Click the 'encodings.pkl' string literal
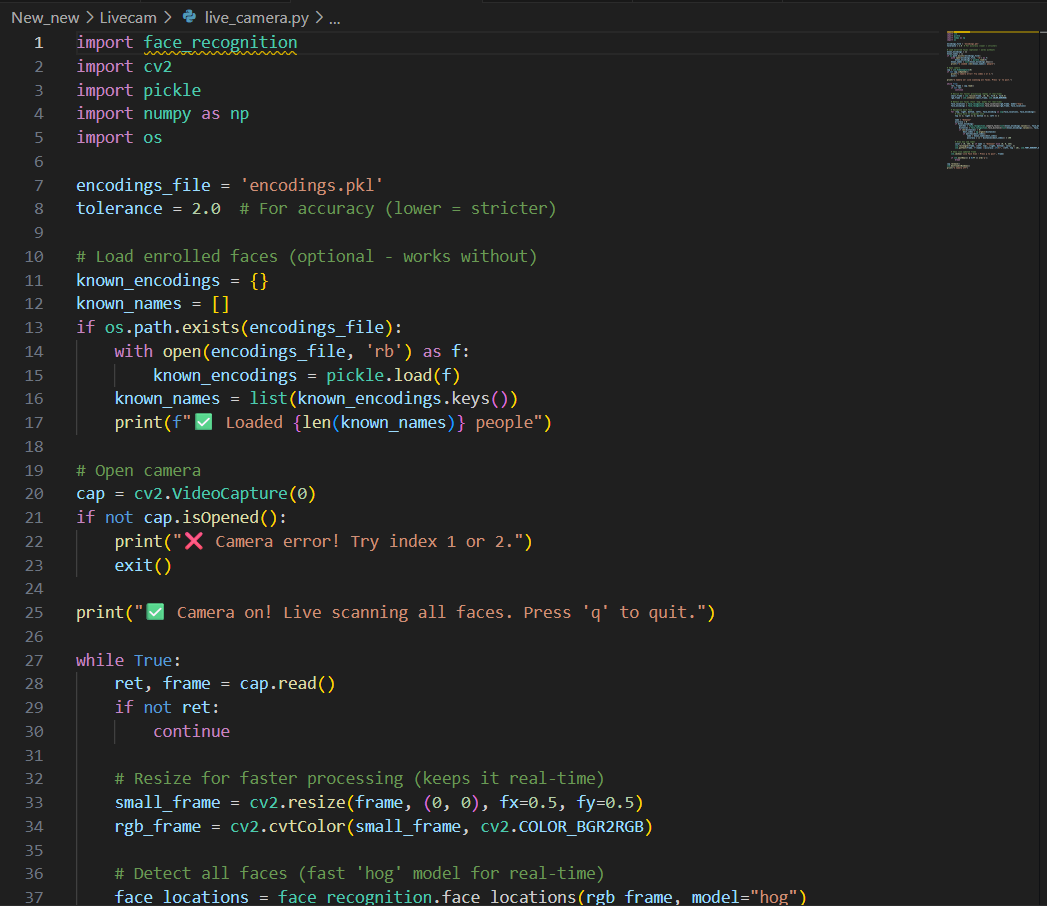1047x906 pixels. coord(315,185)
